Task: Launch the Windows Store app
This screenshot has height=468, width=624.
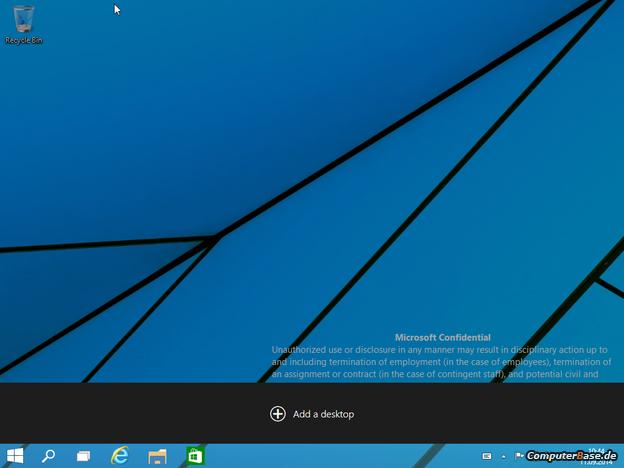Action: [x=195, y=456]
